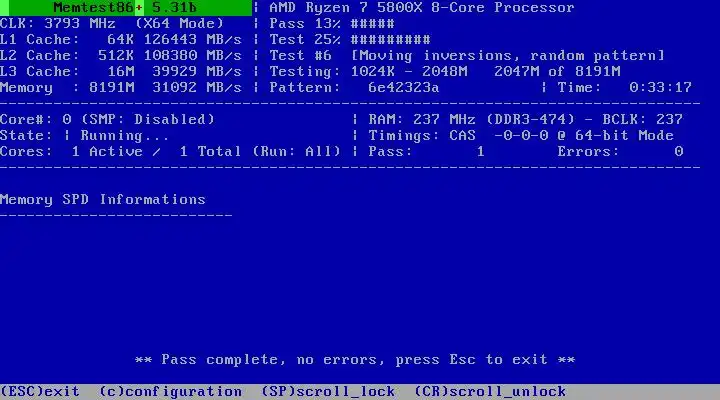Screen dimensions: 720x400
Task: Click the Testing 1024K - 2048M range
Action: click(x=368, y=72)
